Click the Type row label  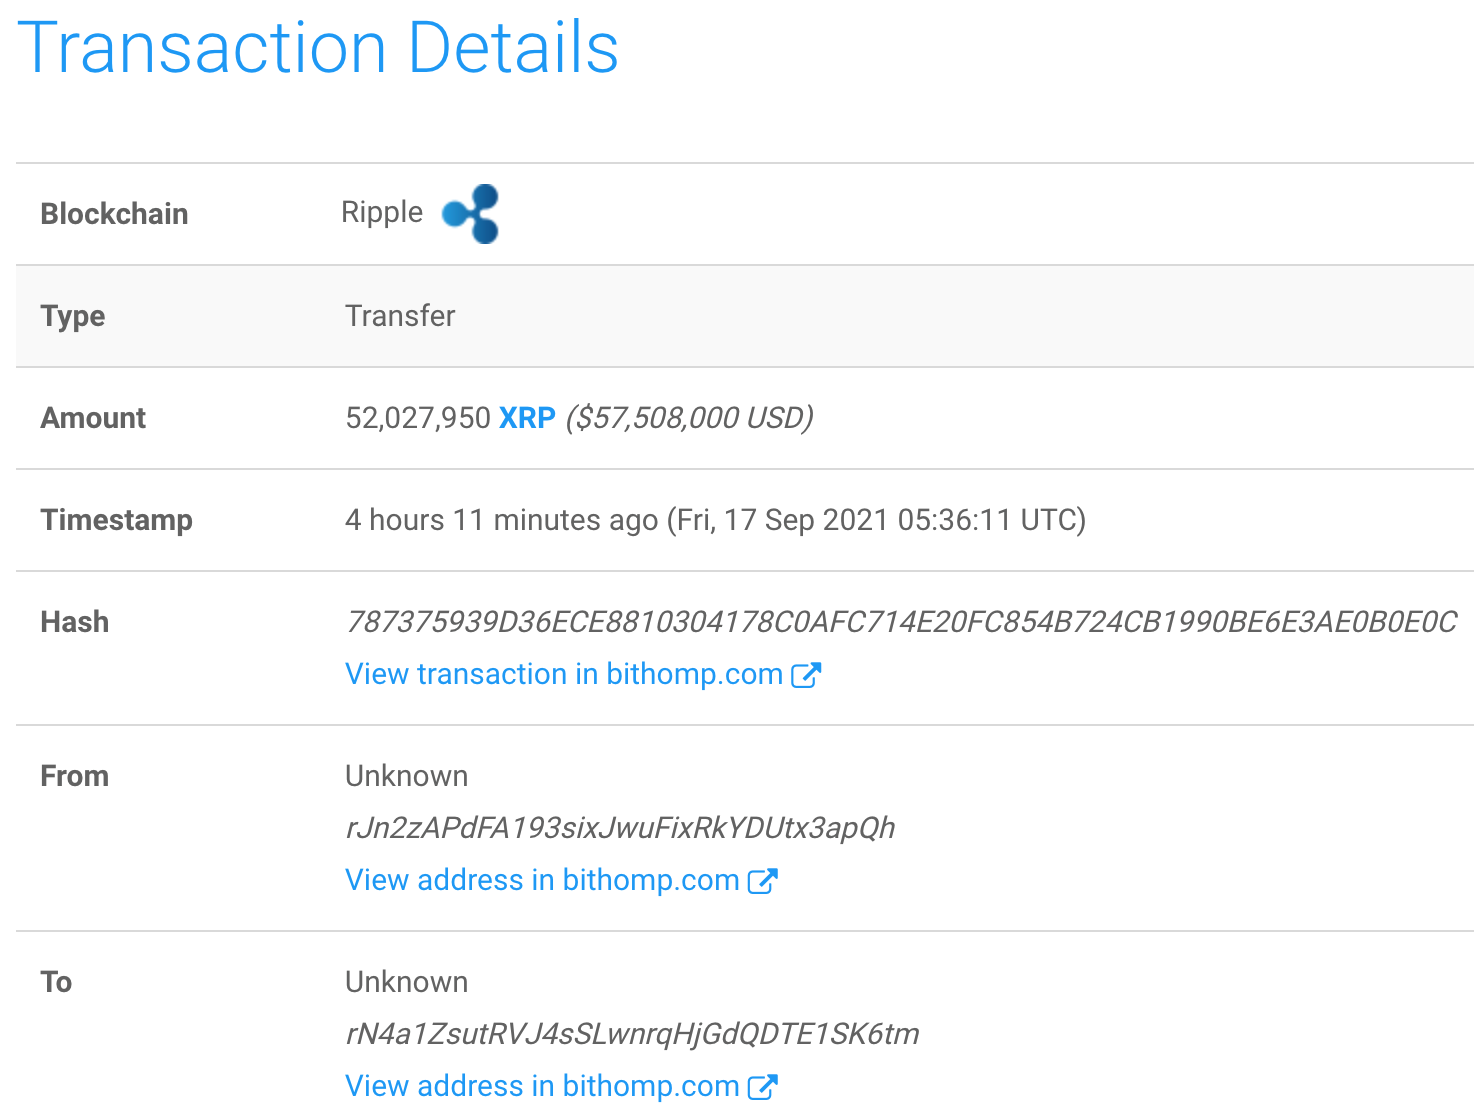(x=72, y=316)
